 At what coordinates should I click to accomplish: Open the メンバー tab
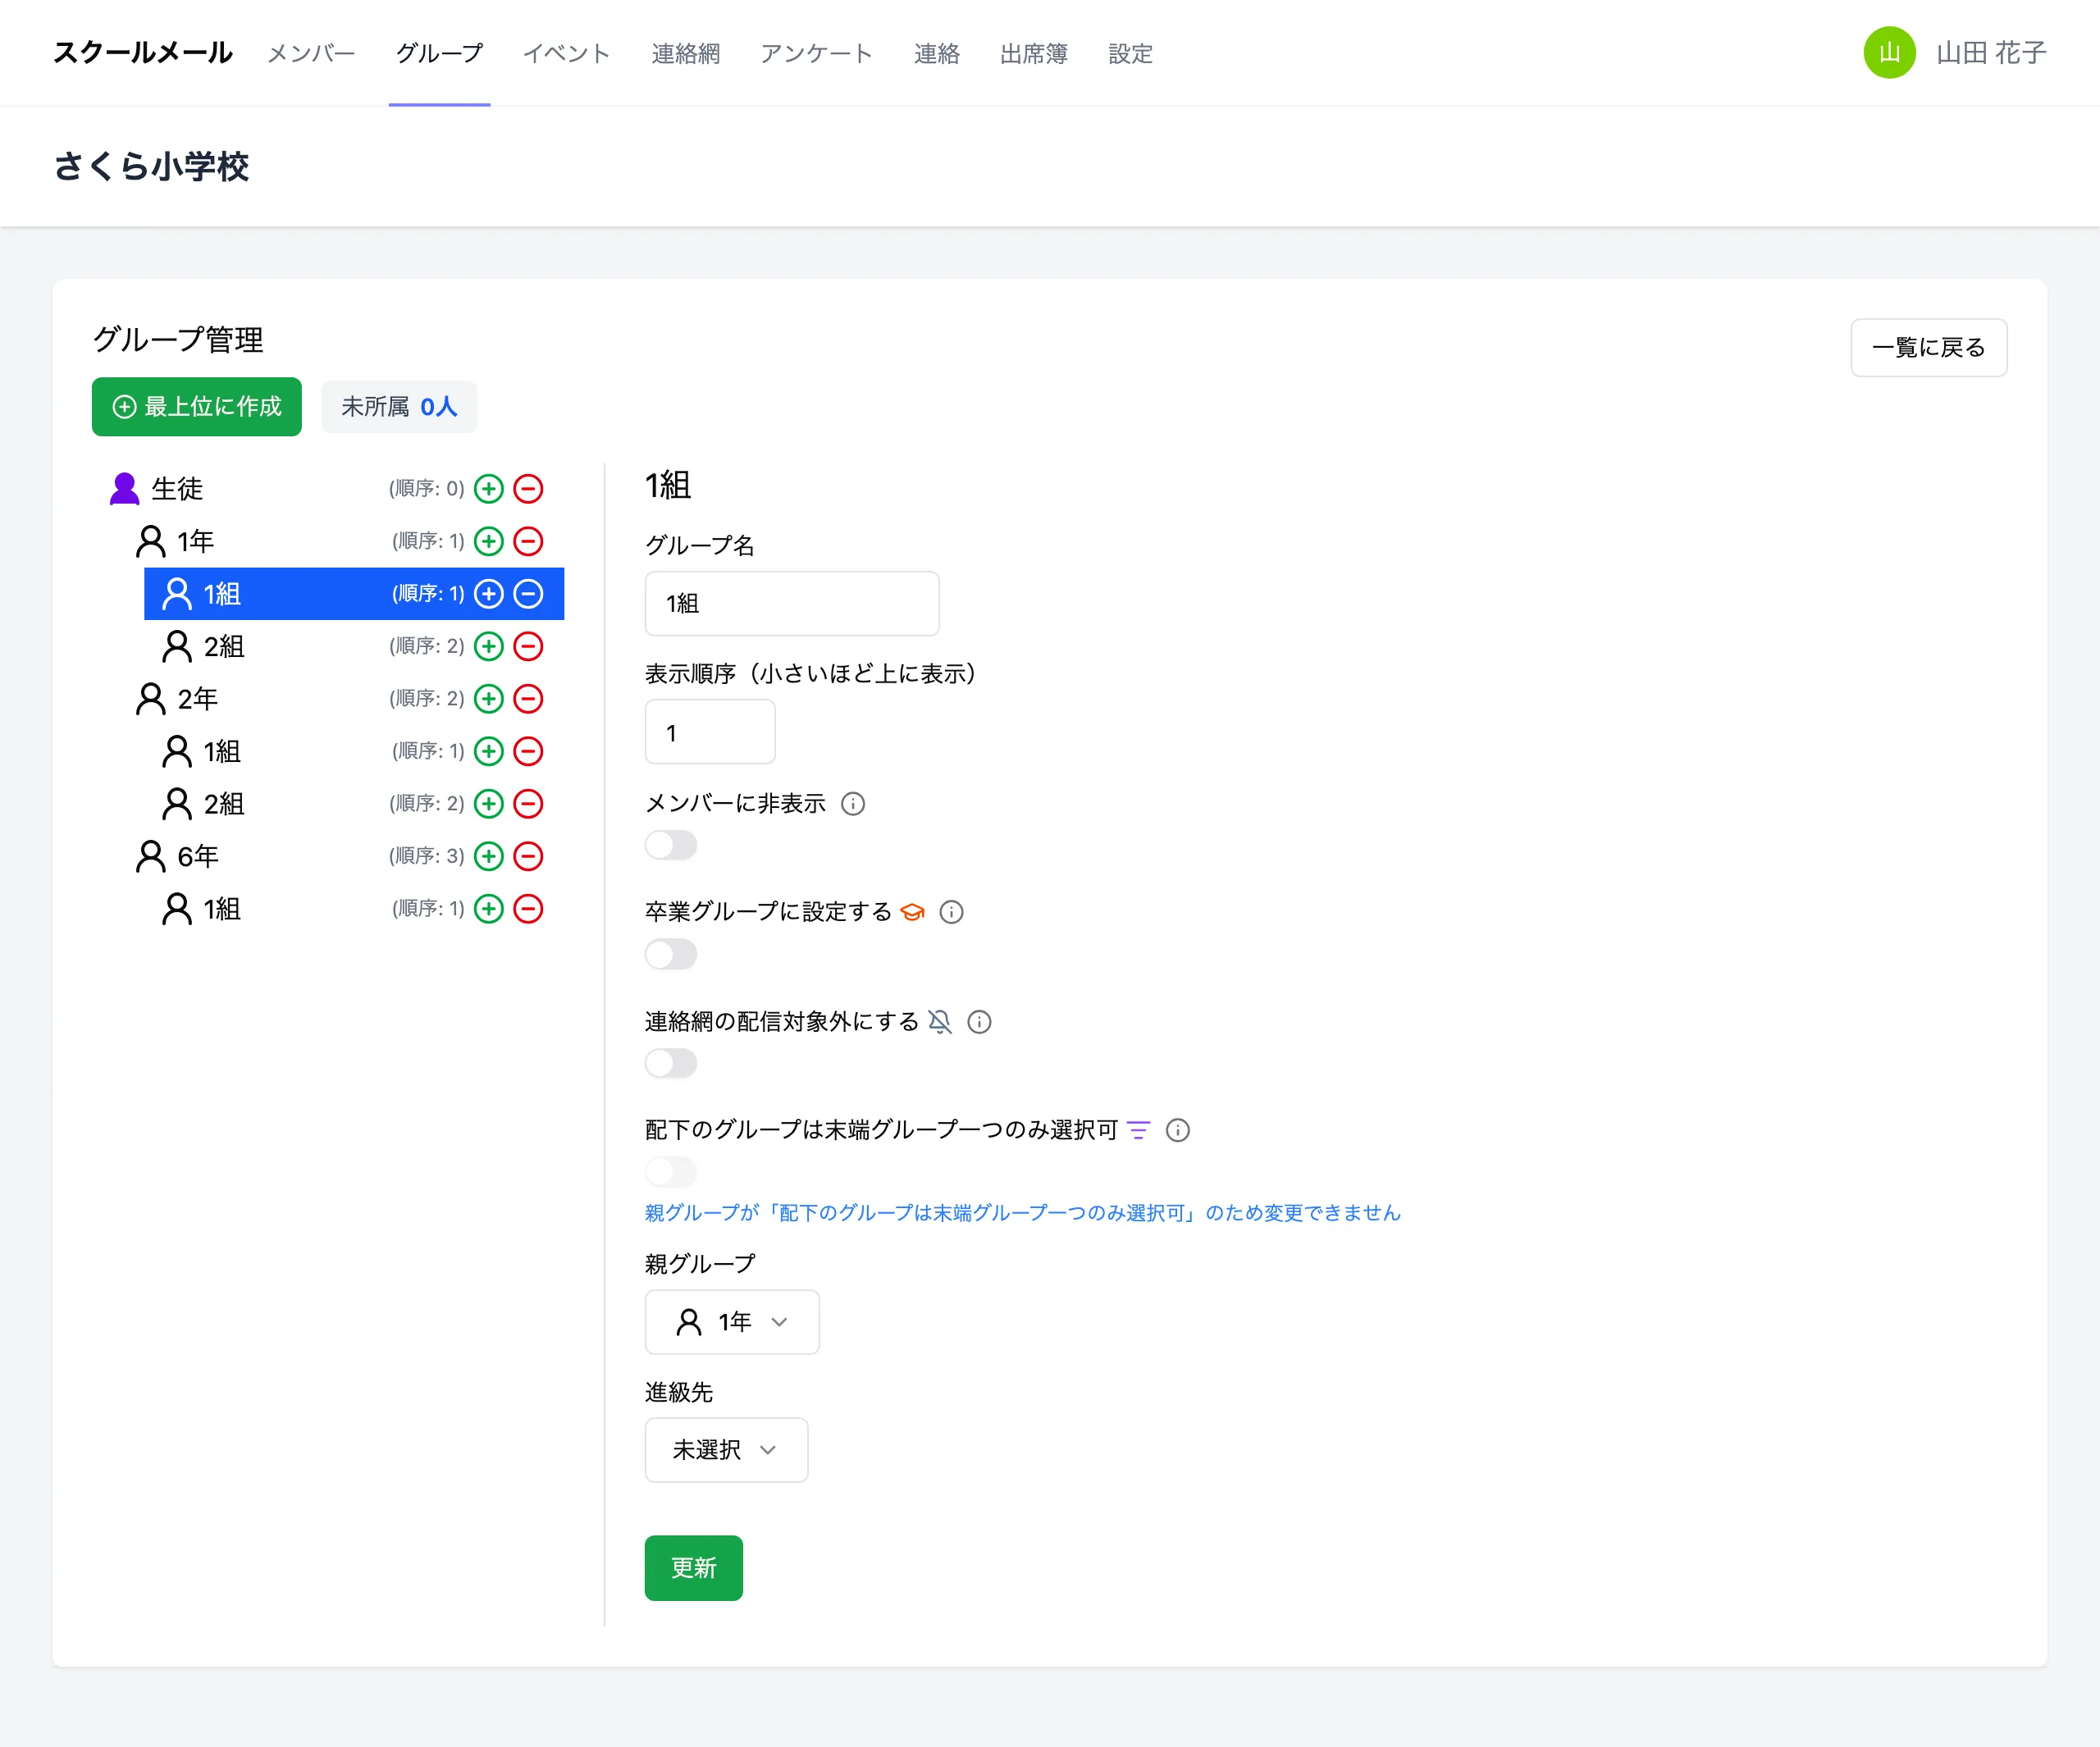tap(311, 53)
